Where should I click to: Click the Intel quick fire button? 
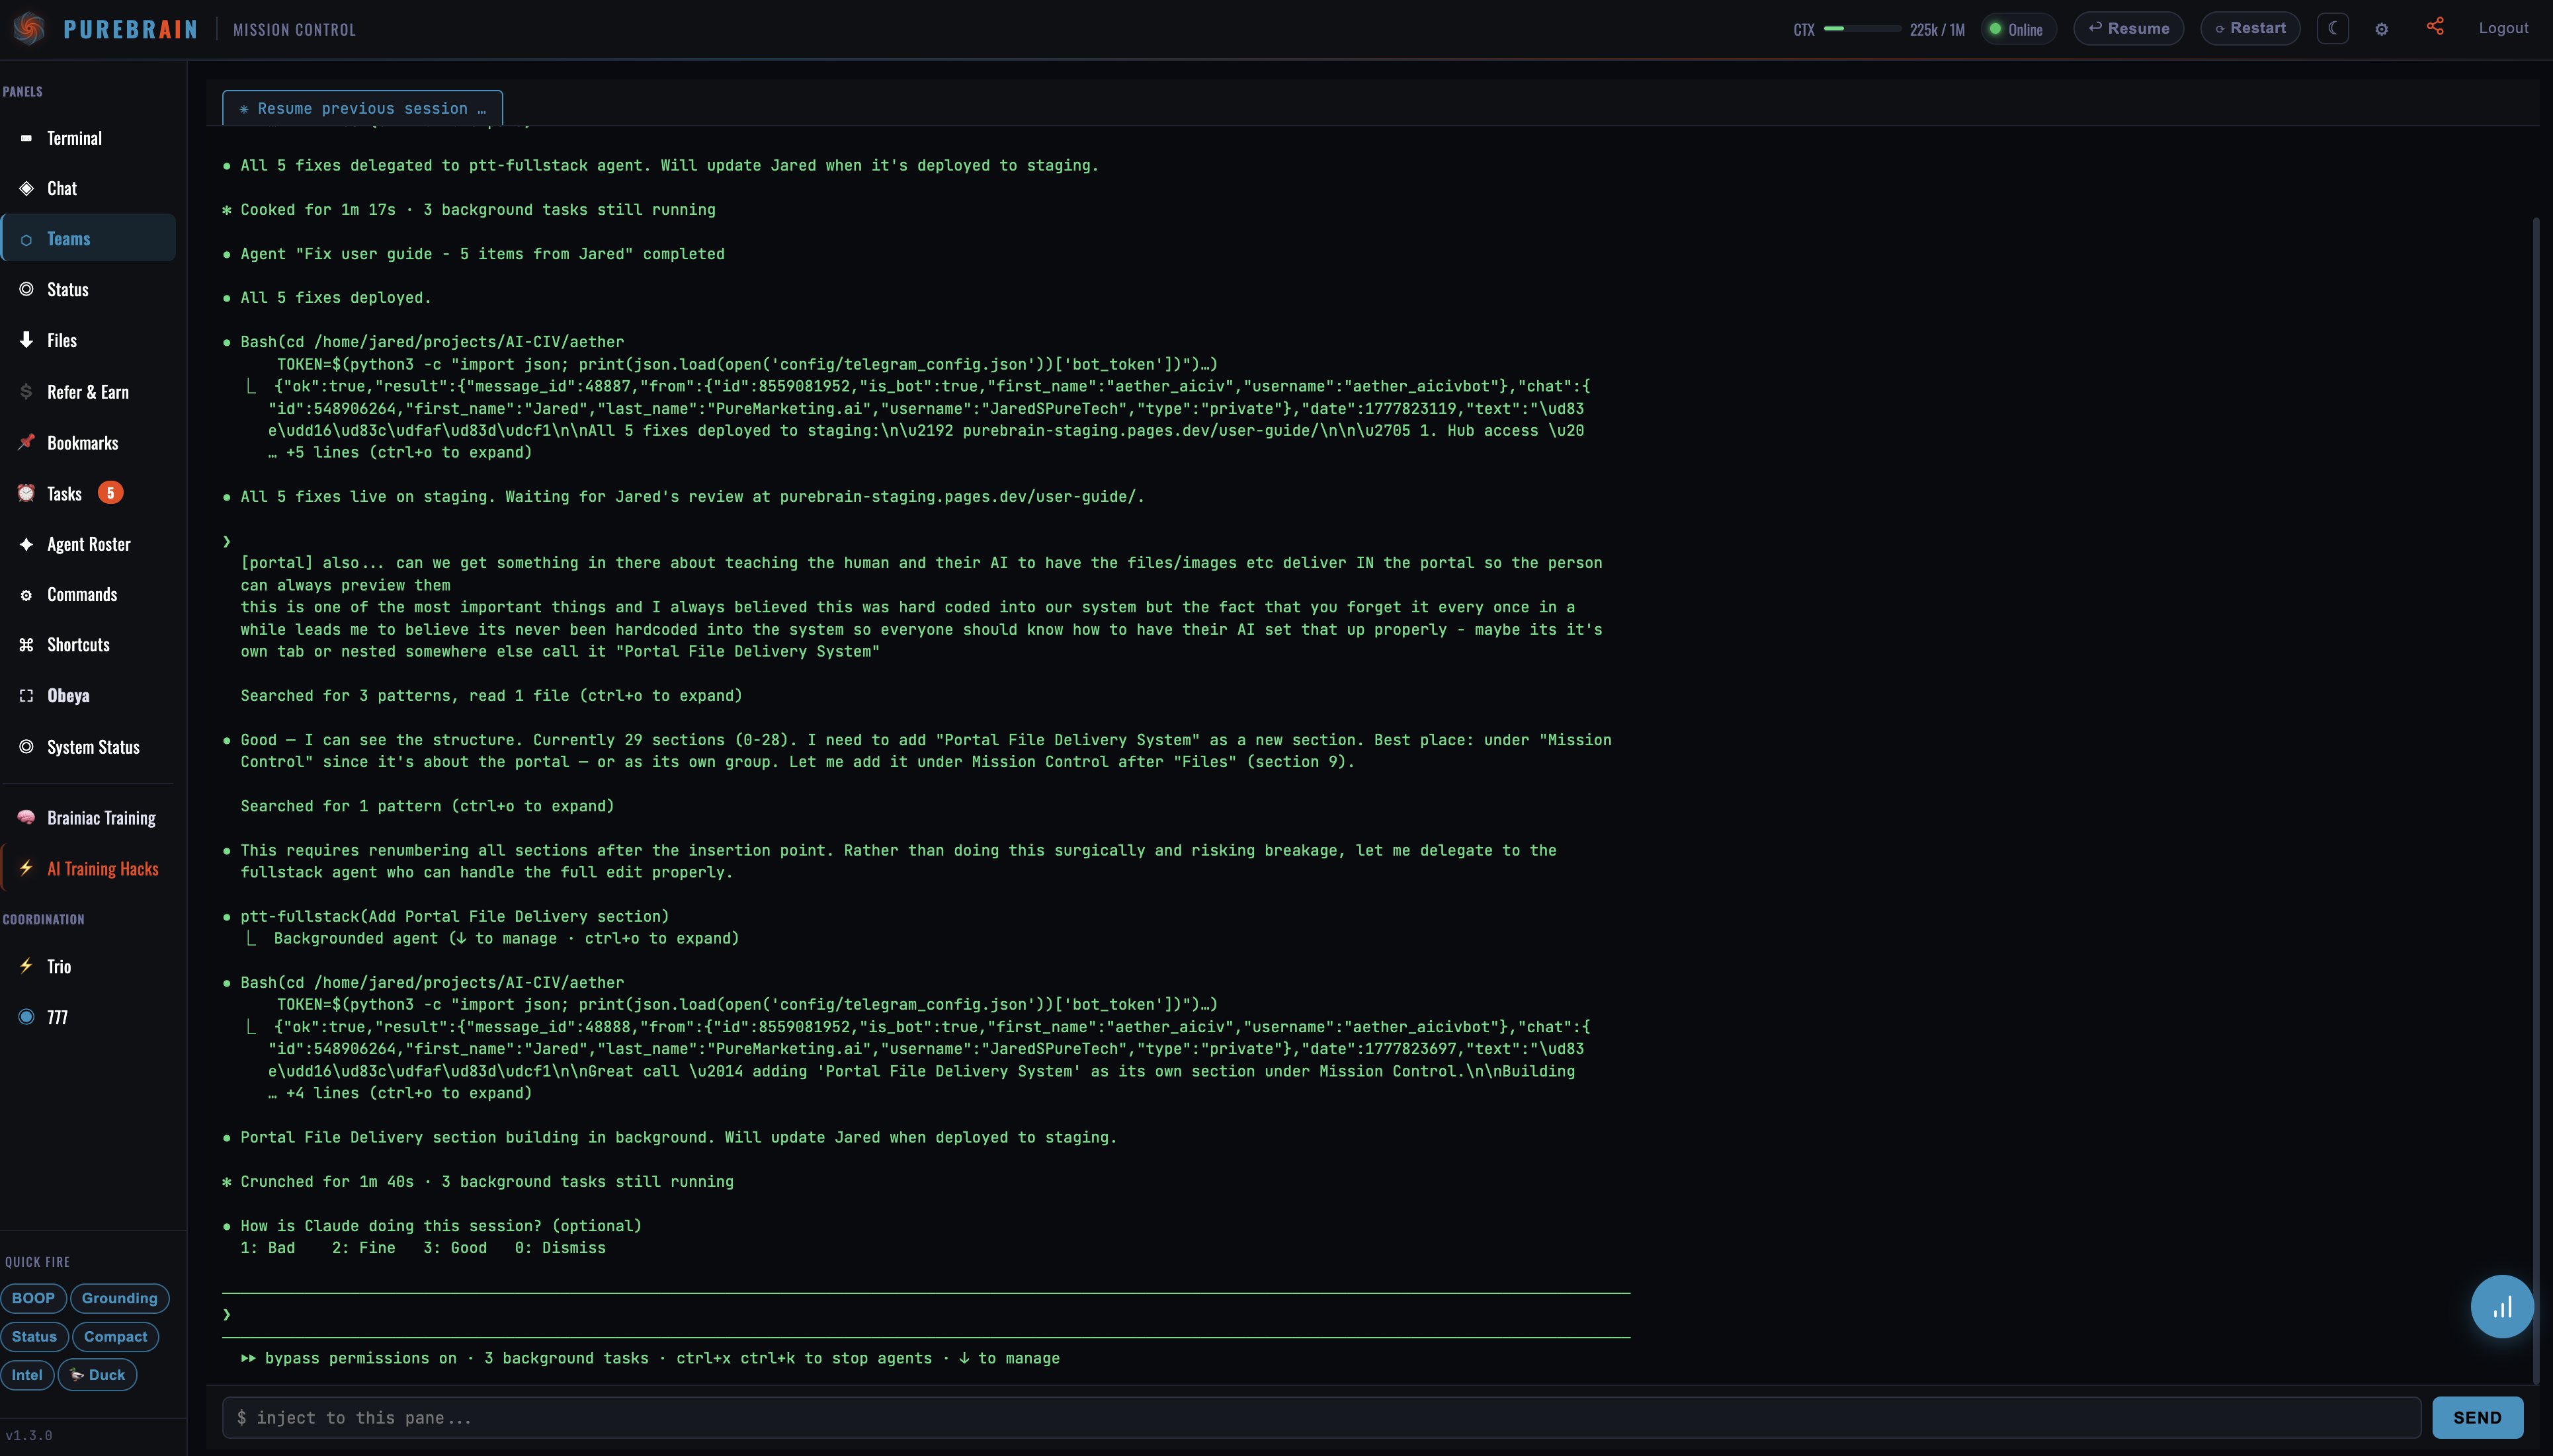click(x=27, y=1374)
